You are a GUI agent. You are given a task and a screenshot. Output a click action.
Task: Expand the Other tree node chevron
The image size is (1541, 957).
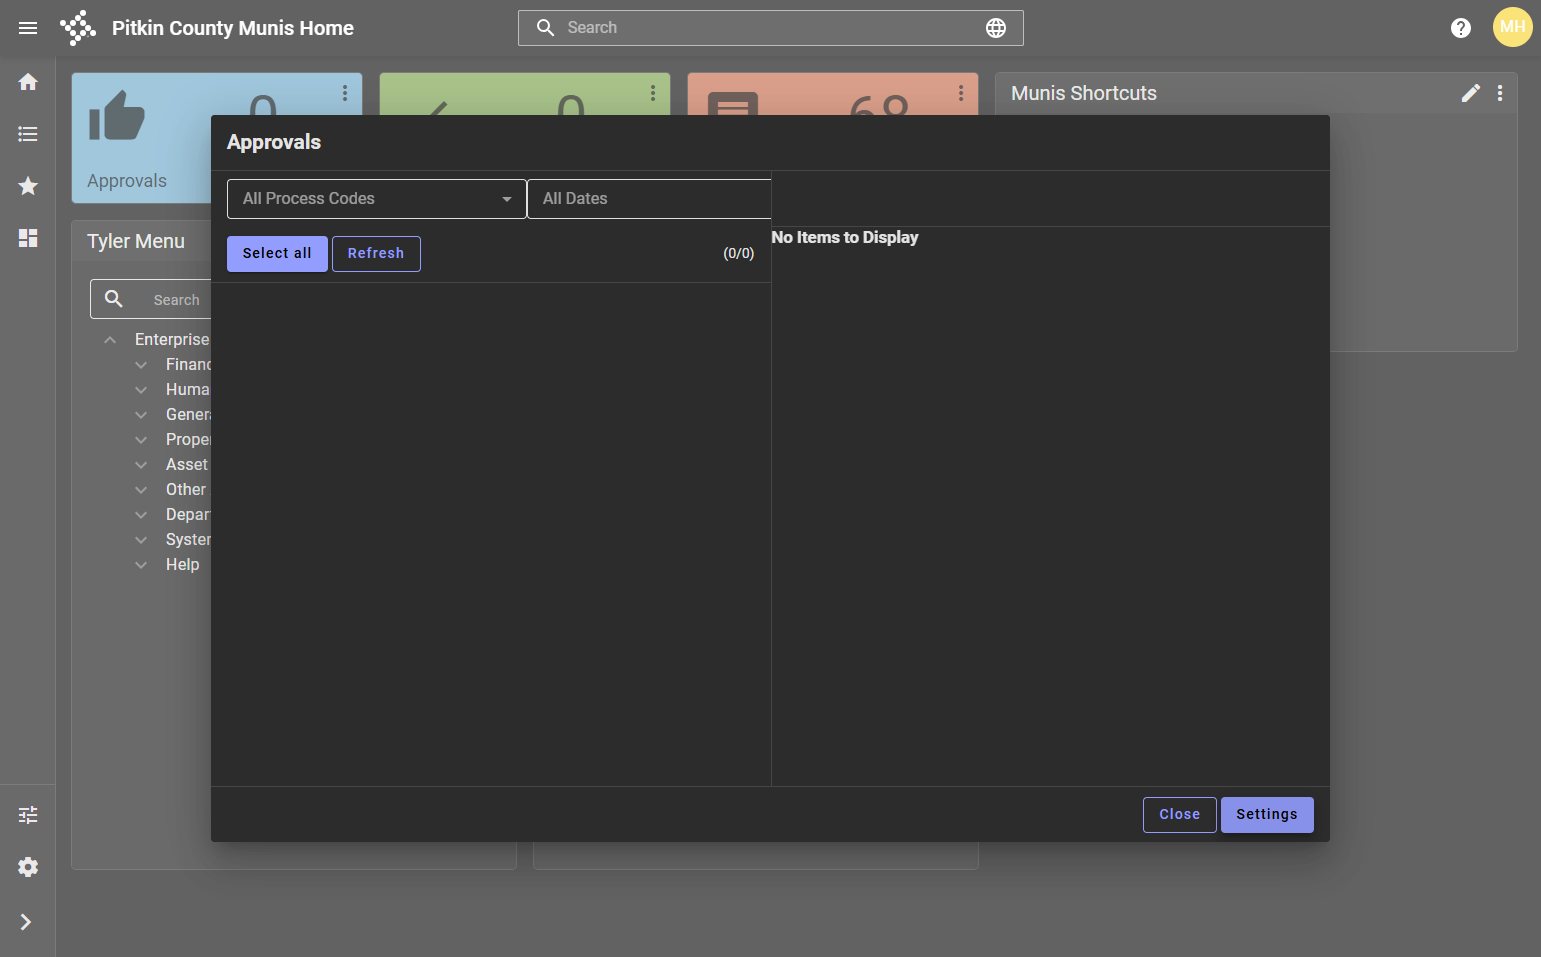[141, 490]
